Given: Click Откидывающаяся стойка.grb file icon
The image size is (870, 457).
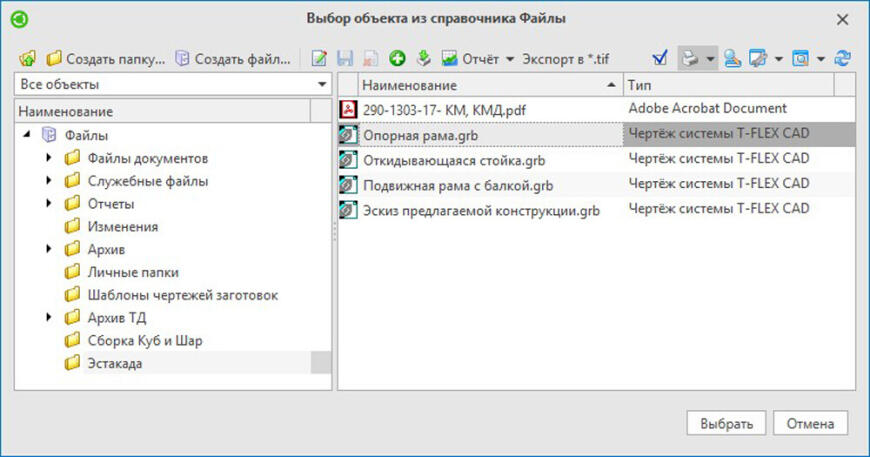Looking at the screenshot, I should [x=348, y=160].
